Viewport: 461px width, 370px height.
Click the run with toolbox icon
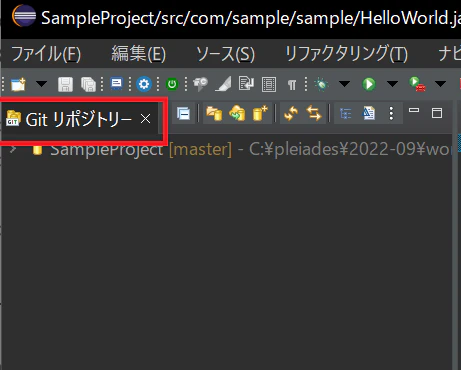click(417, 84)
